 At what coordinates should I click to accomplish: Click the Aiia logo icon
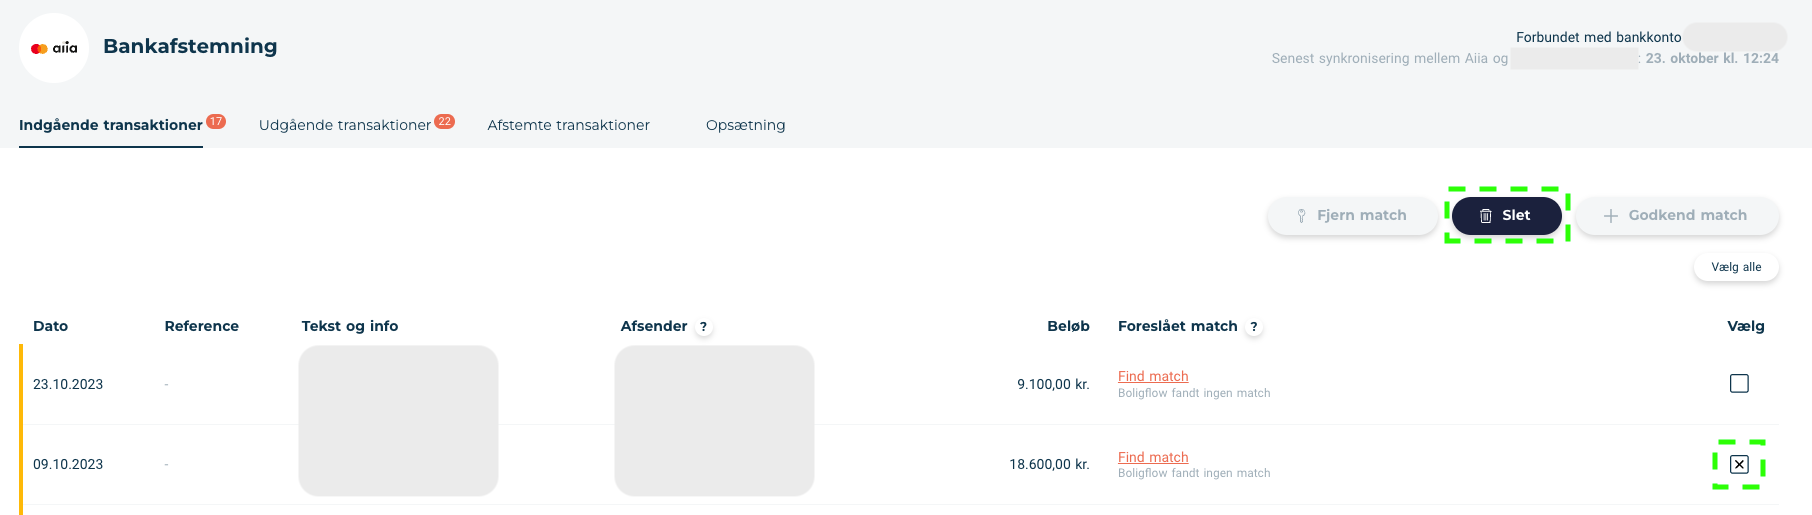54,48
